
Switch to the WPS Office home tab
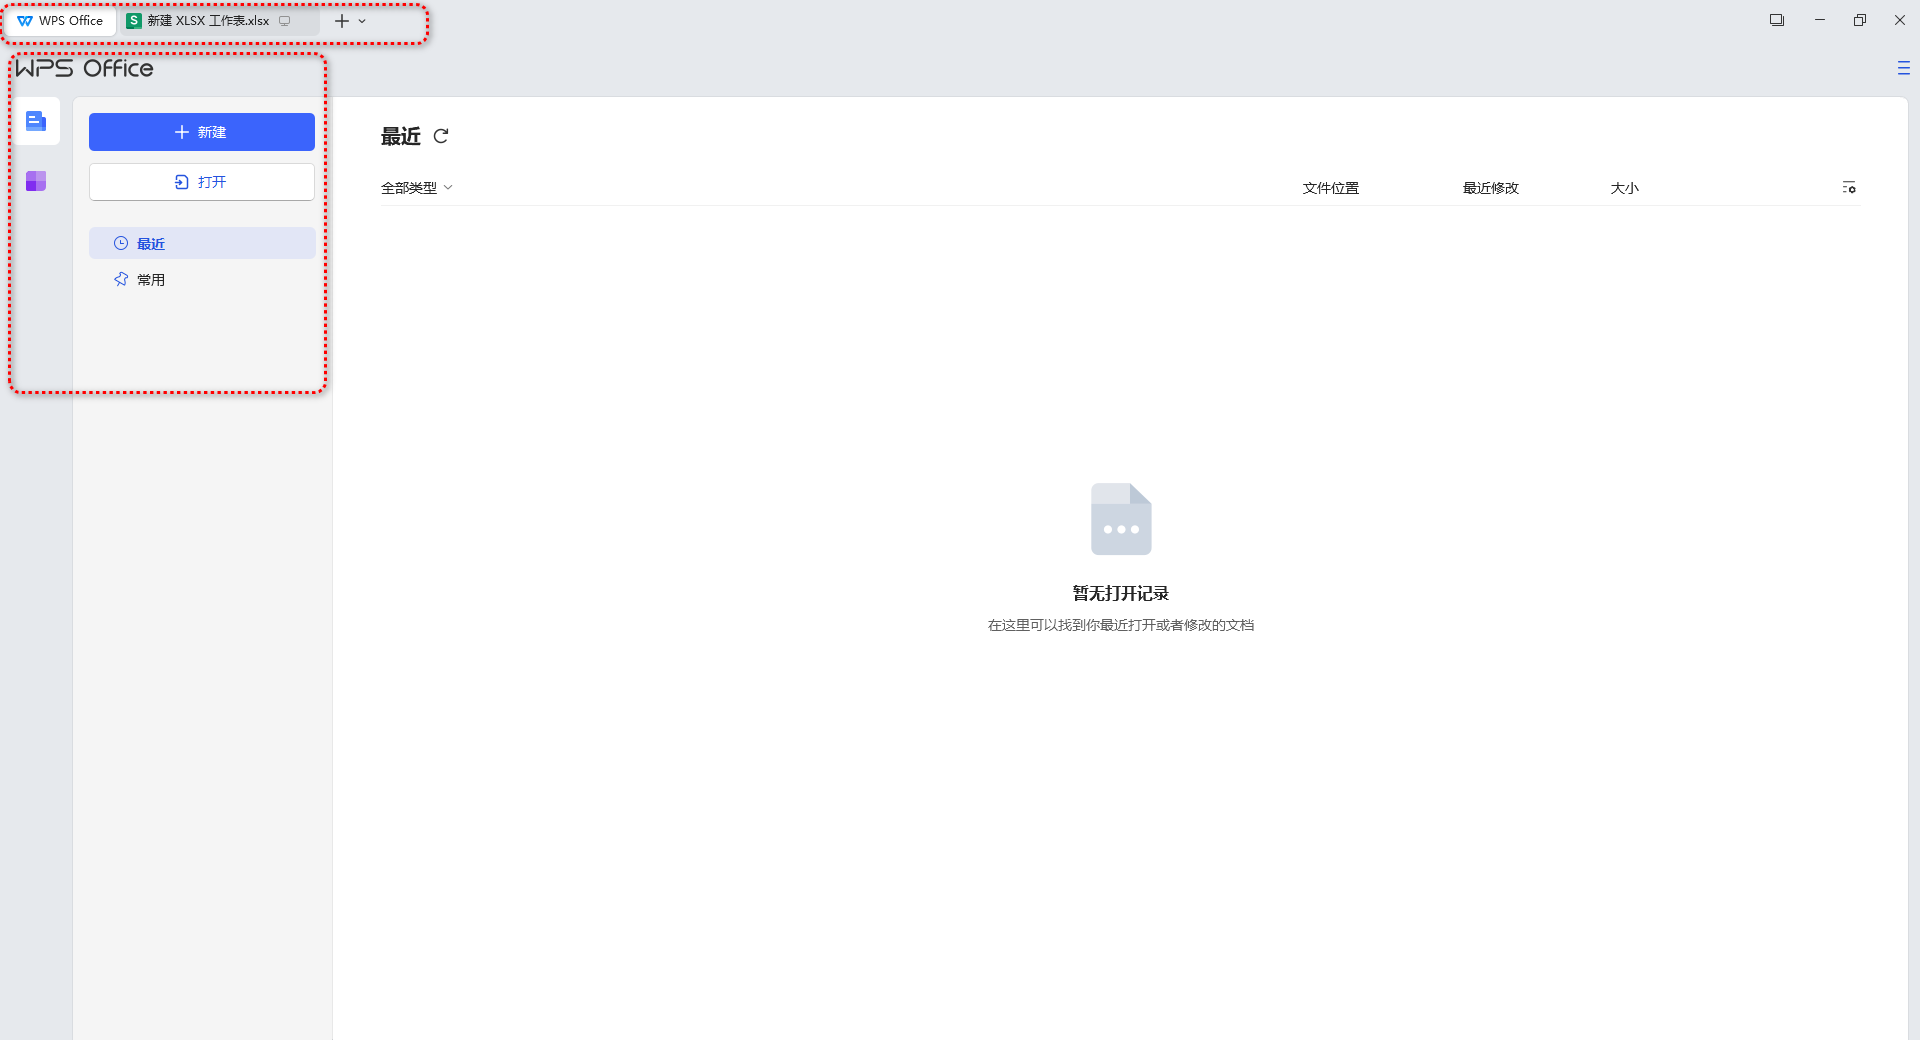tap(61, 21)
